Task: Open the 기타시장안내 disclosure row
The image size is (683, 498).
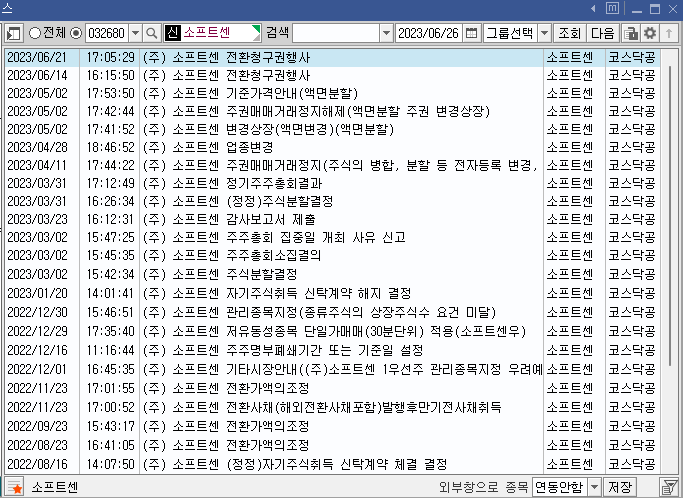Action: [332, 369]
